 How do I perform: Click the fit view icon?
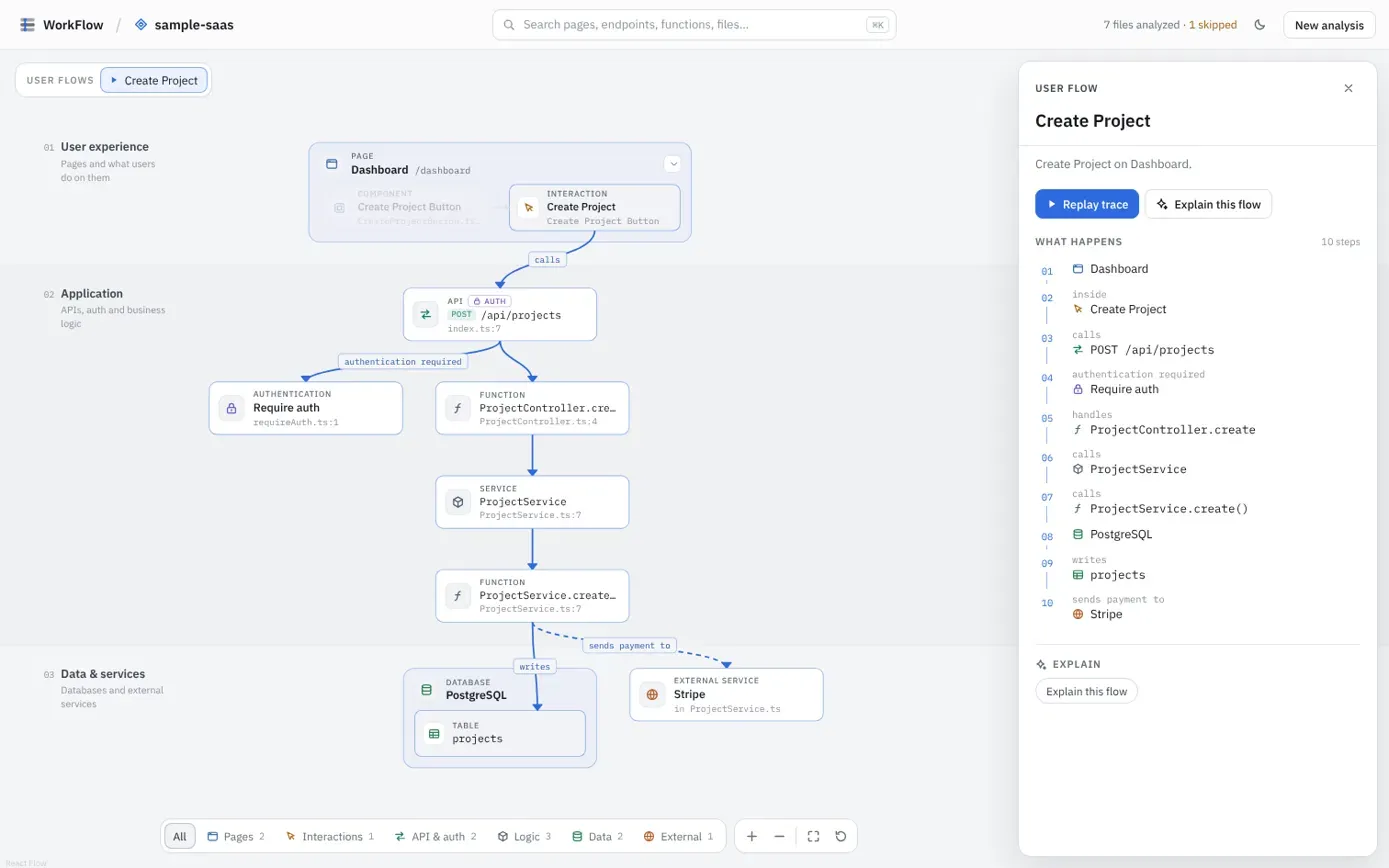(813, 836)
